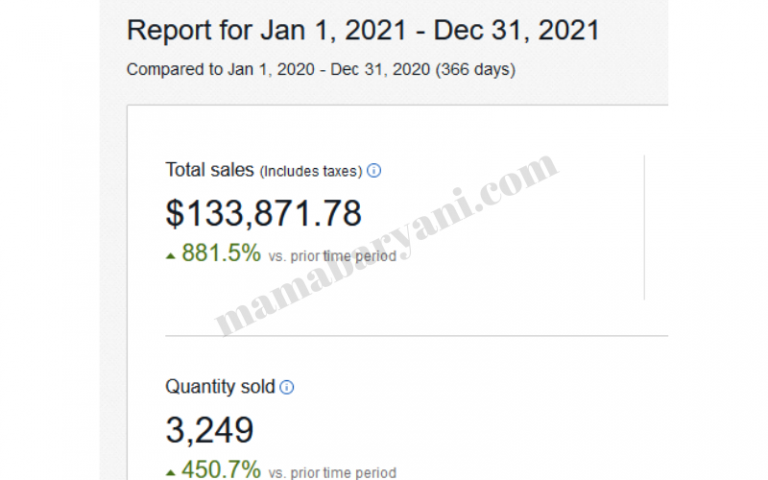The height and width of the screenshot is (480, 768).
Task: Click the Quantity sold info icon
Action: 287,387
